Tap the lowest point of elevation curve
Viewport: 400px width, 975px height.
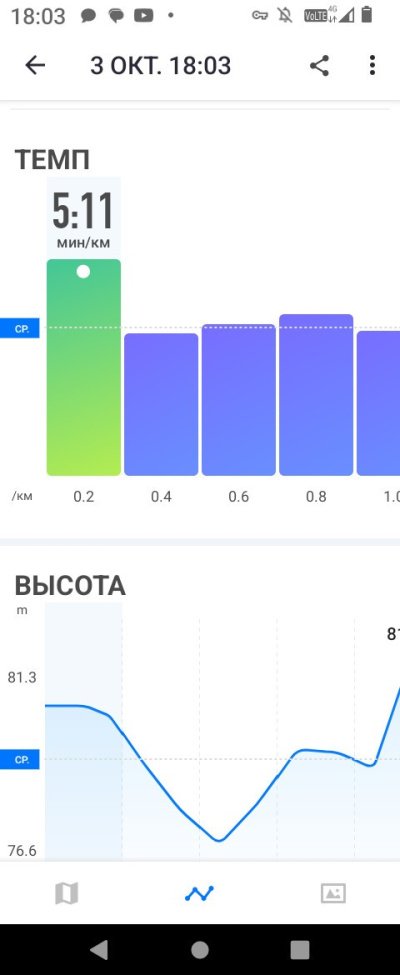pos(219,840)
